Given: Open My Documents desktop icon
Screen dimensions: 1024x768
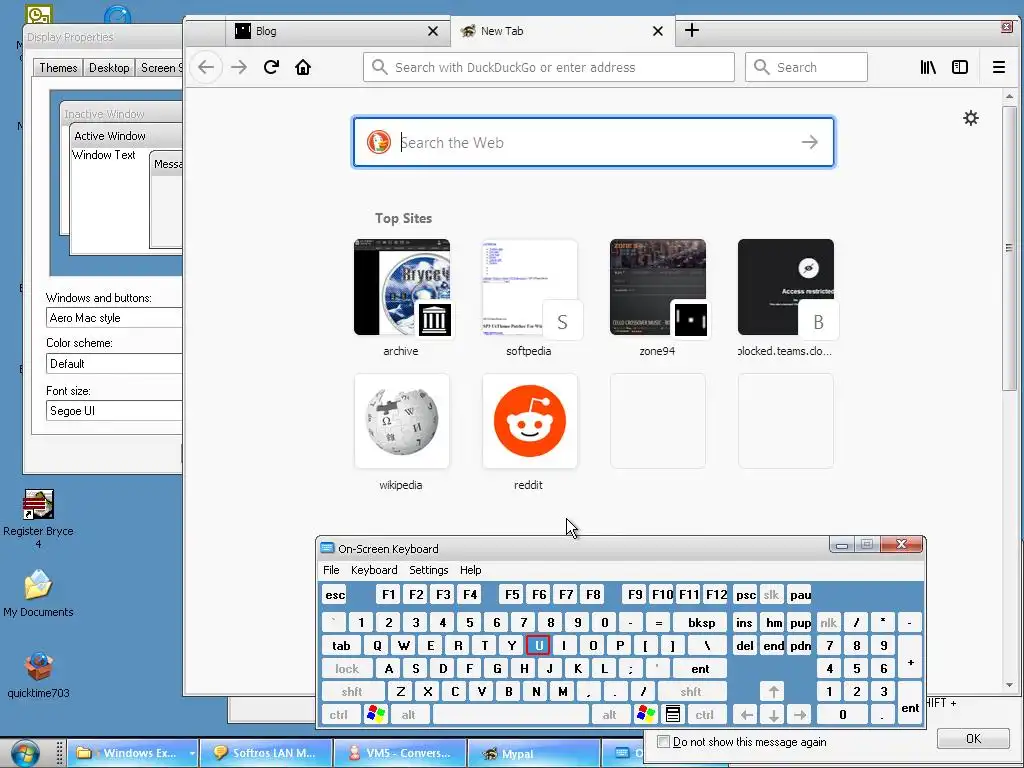Looking at the screenshot, I should [38, 593].
